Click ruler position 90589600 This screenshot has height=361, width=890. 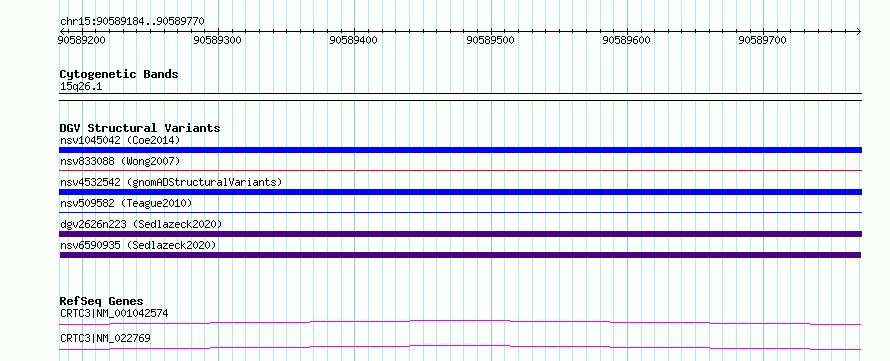[627, 41]
